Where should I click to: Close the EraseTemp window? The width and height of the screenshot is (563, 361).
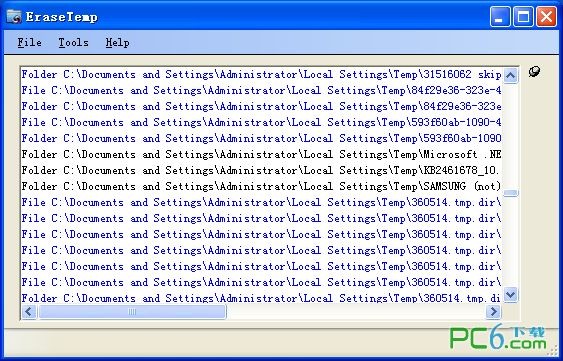(x=546, y=17)
